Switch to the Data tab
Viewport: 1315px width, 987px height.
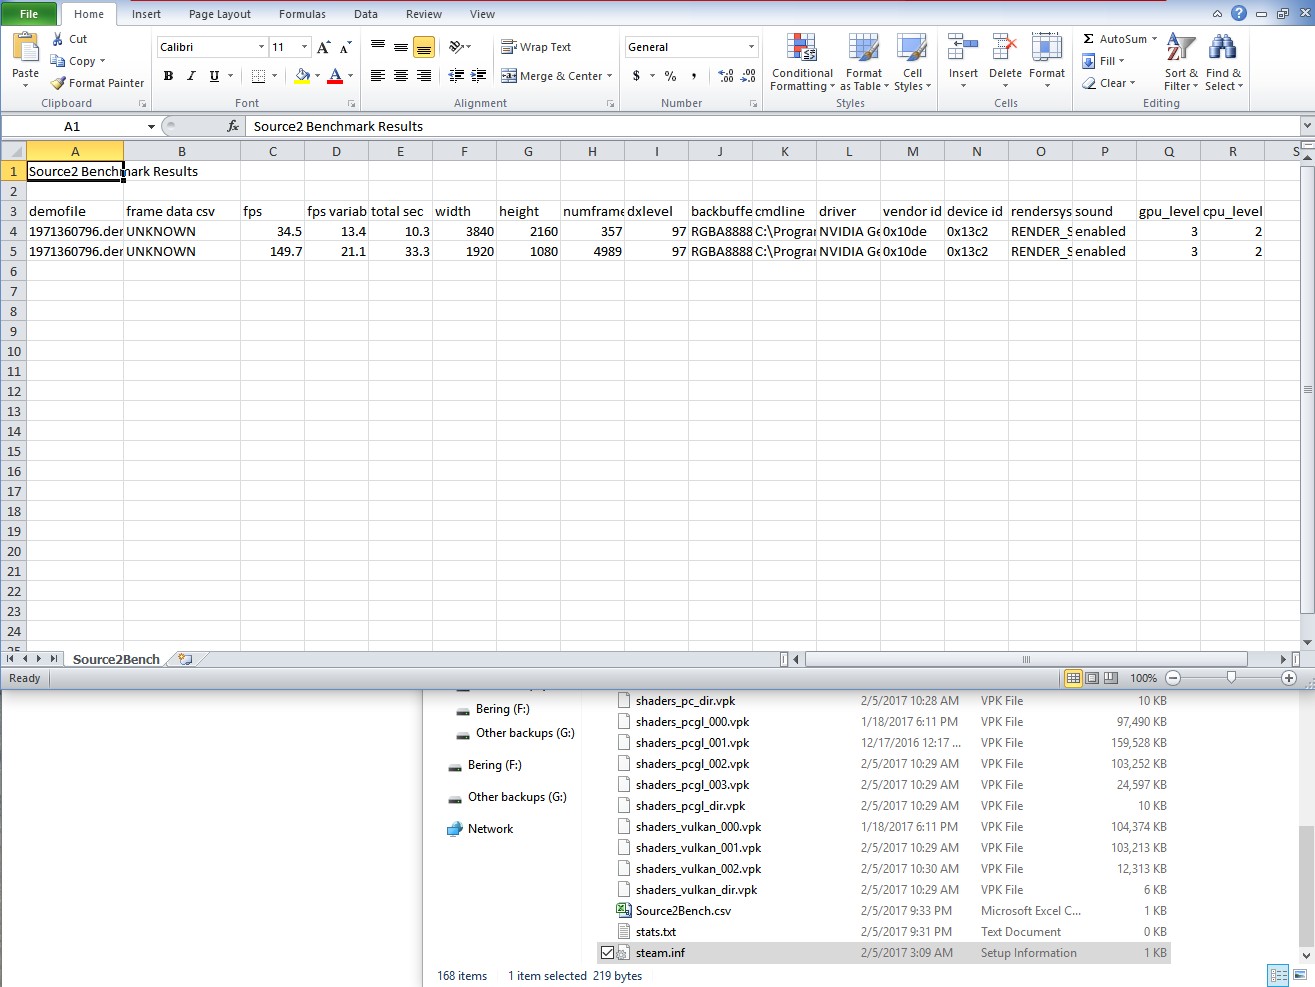pos(366,14)
